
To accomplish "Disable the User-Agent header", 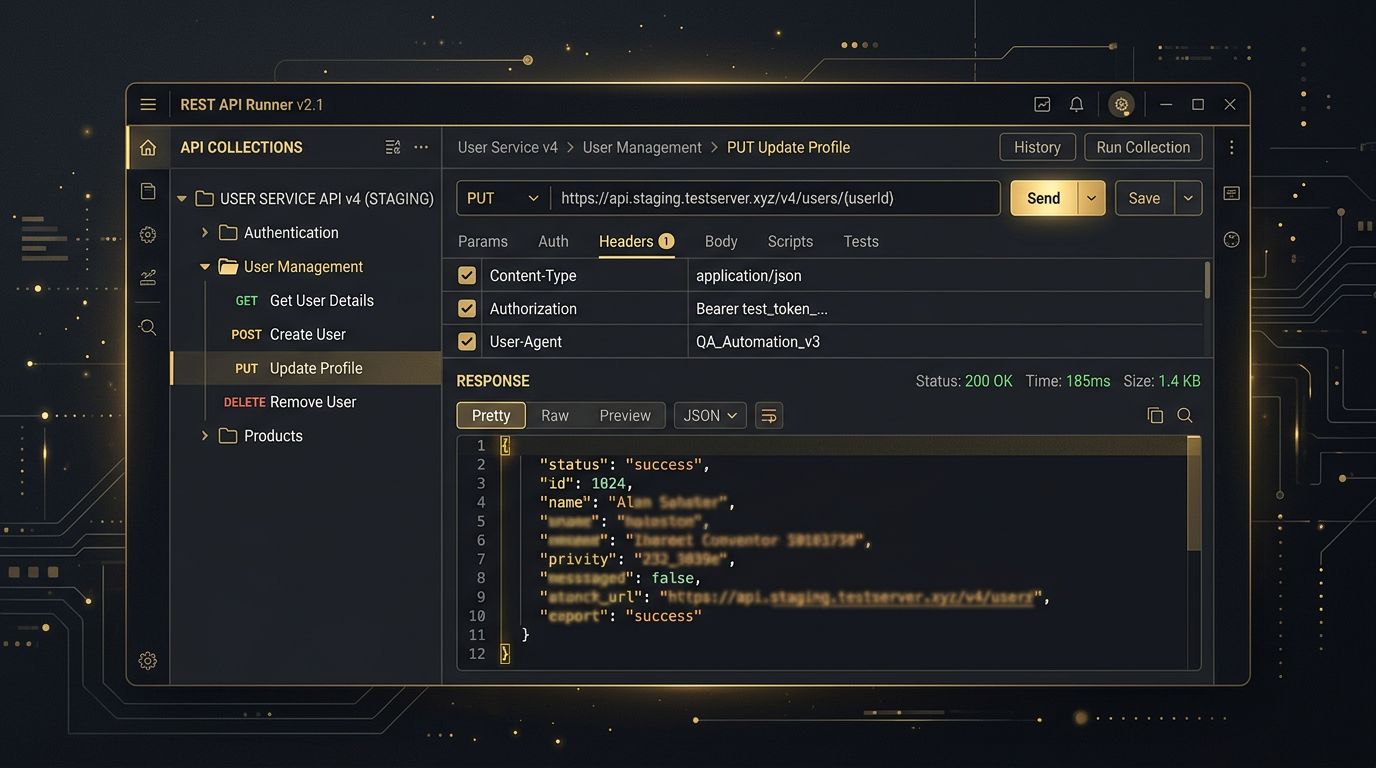I will pos(466,341).
